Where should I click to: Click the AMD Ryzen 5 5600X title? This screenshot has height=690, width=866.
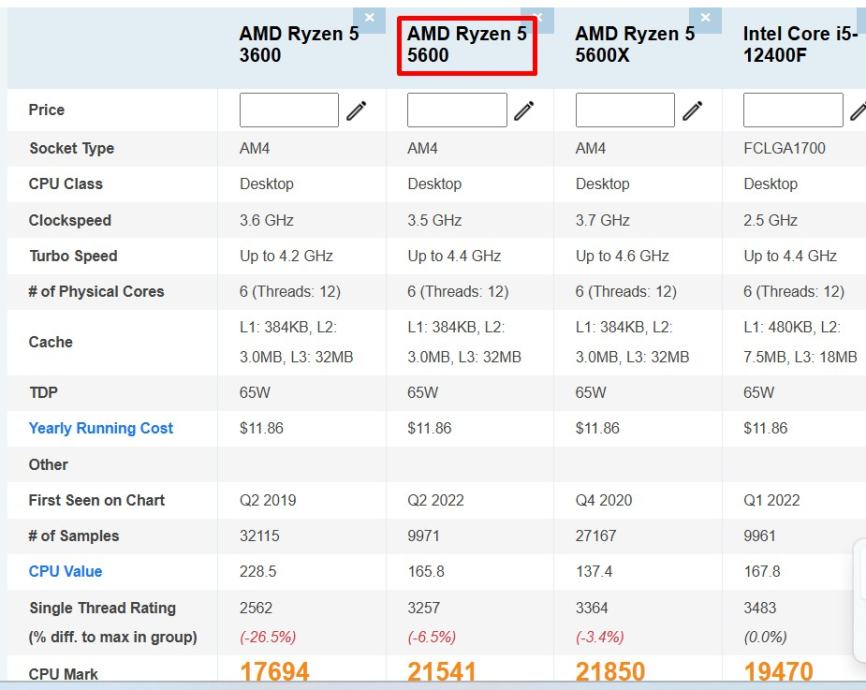tap(635, 46)
